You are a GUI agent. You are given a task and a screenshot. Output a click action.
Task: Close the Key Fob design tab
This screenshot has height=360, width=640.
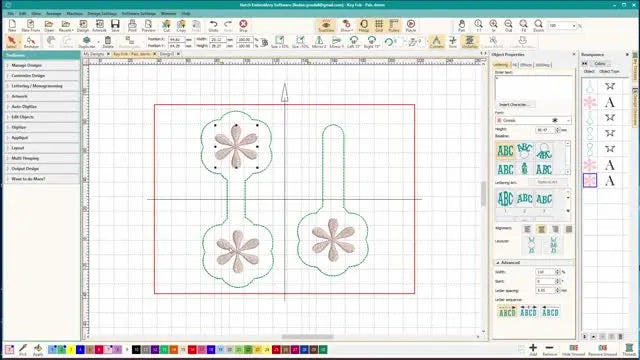(154, 54)
